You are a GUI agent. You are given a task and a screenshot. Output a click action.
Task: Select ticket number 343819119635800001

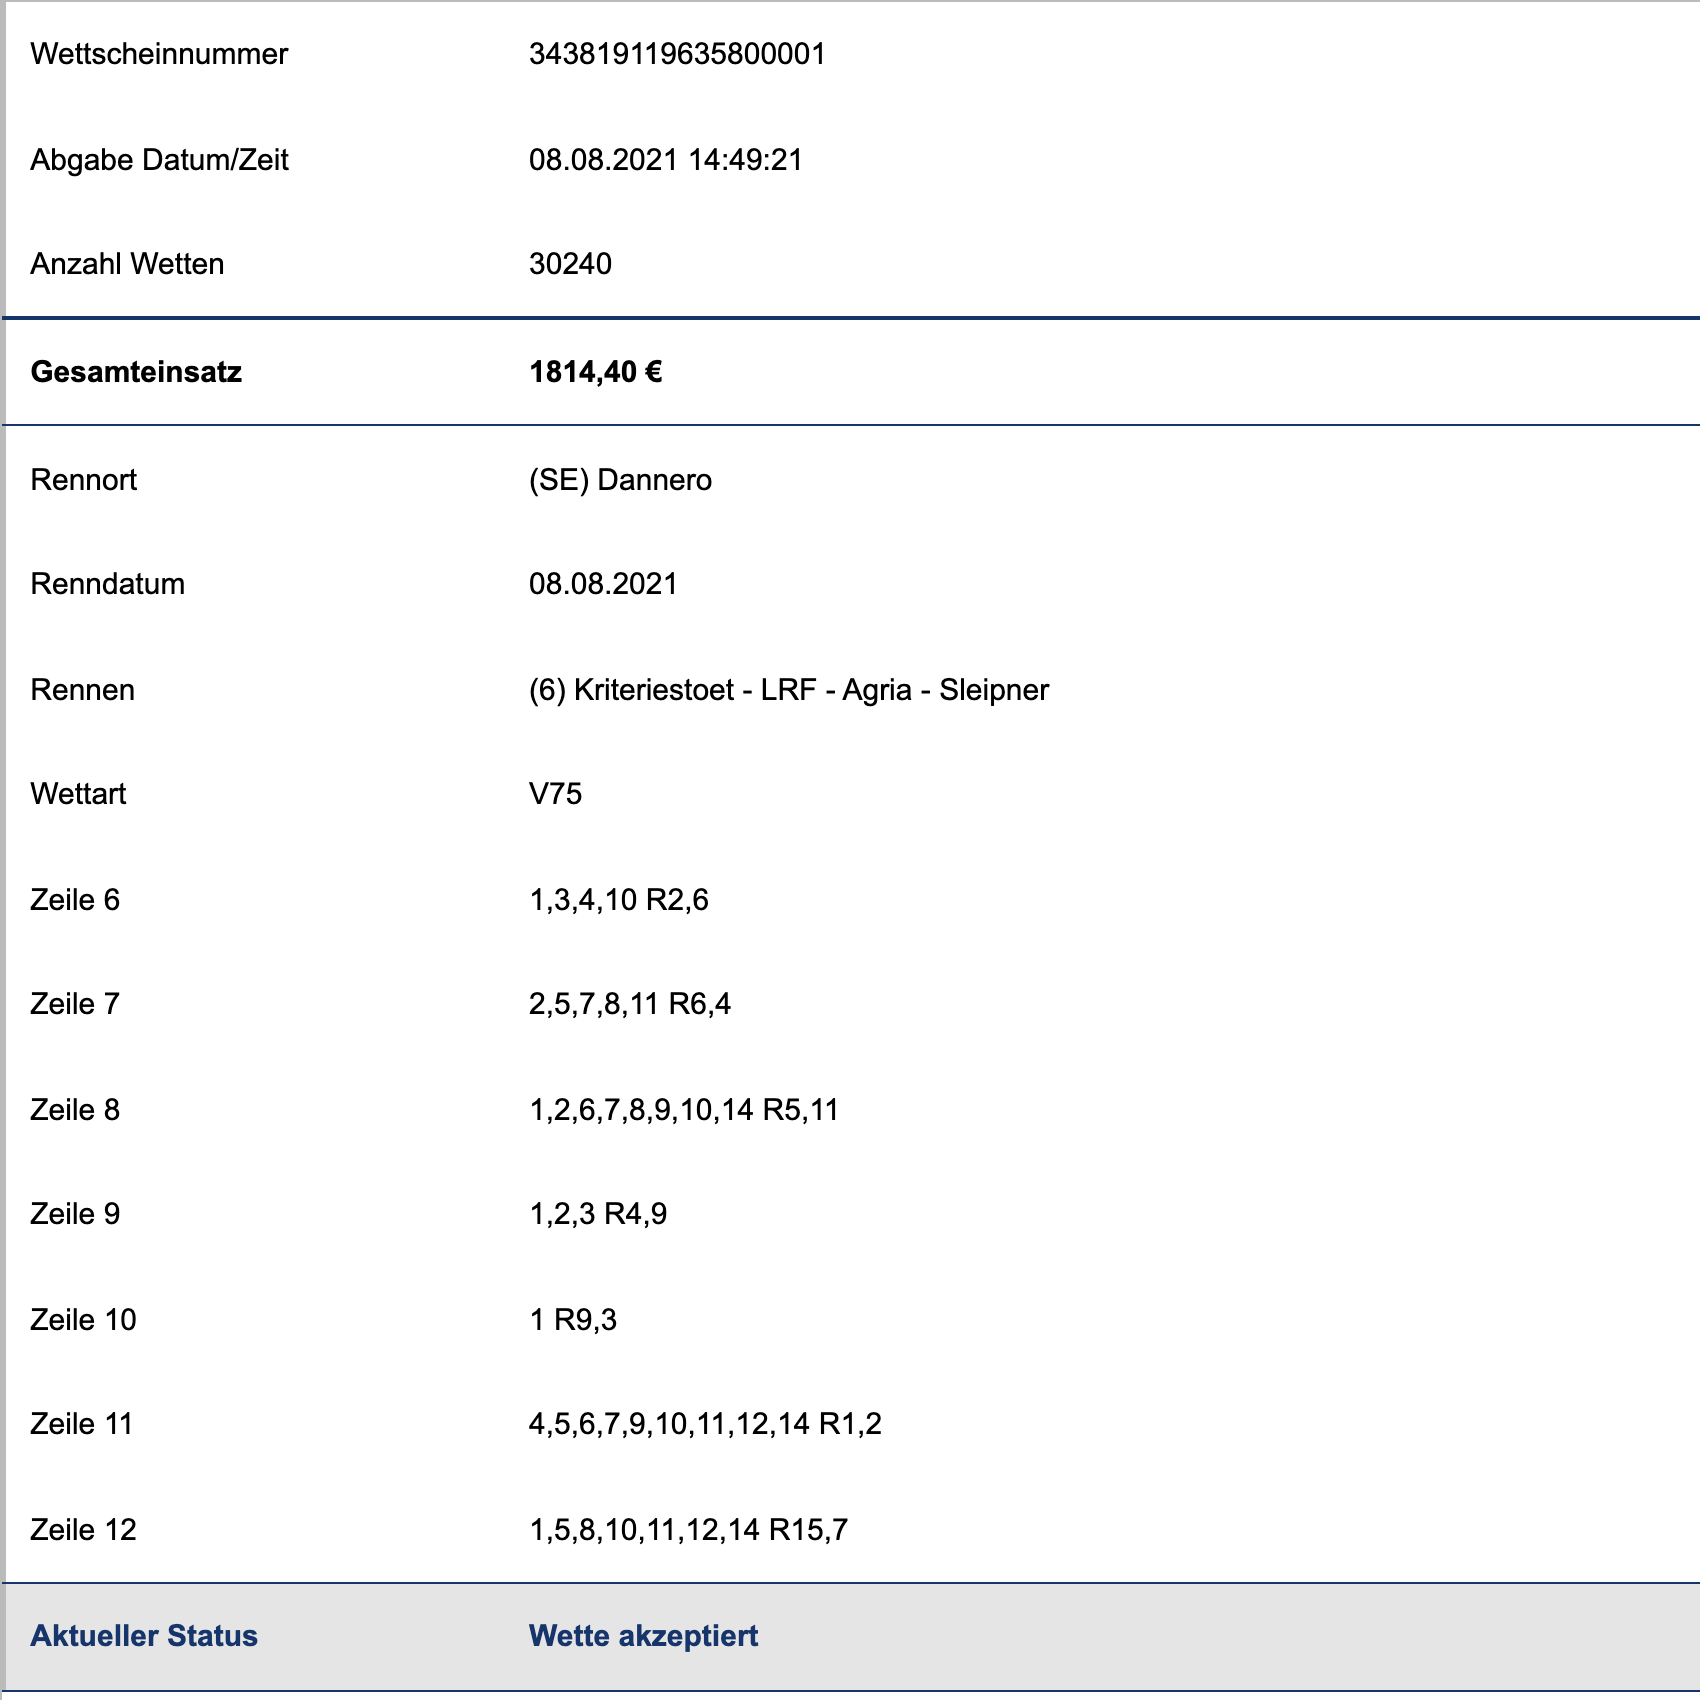(677, 54)
